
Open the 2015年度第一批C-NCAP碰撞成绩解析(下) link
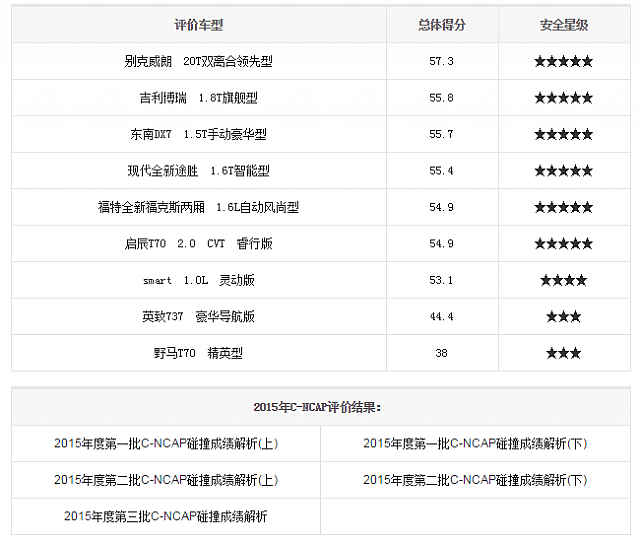[x=475, y=443]
